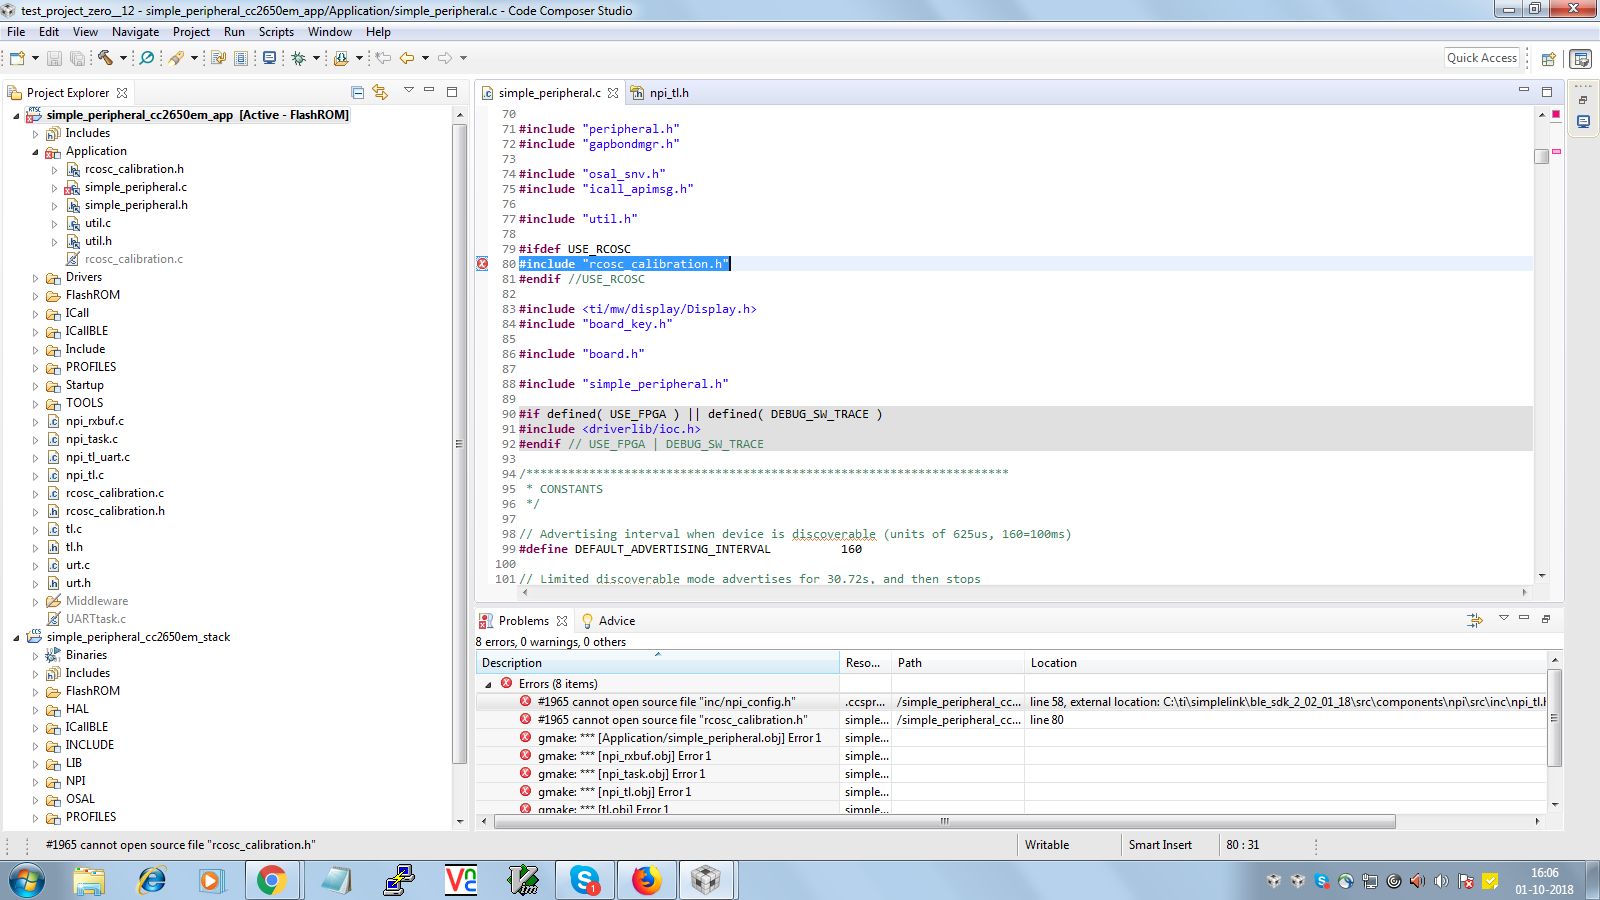The height and width of the screenshot is (900, 1600).
Task: Click the yellow Back arrow in toolbar
Action: [407, 58]
